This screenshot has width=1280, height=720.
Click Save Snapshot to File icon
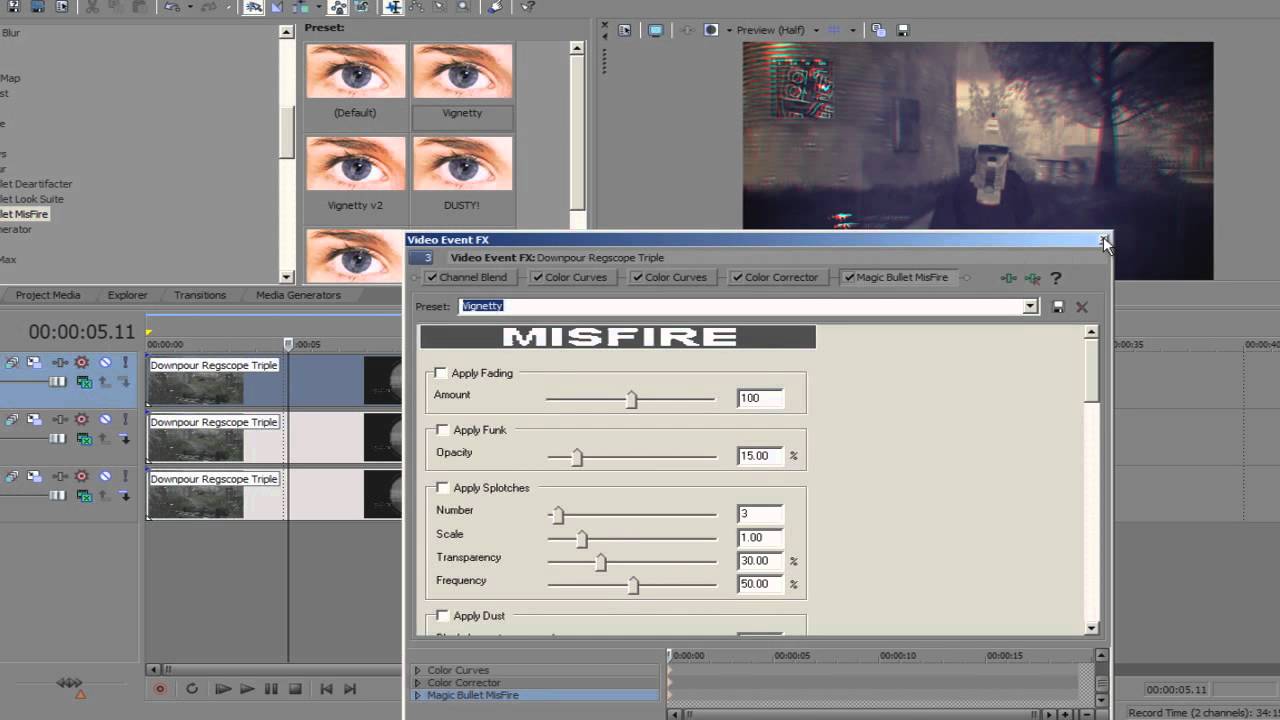point(902,30)
